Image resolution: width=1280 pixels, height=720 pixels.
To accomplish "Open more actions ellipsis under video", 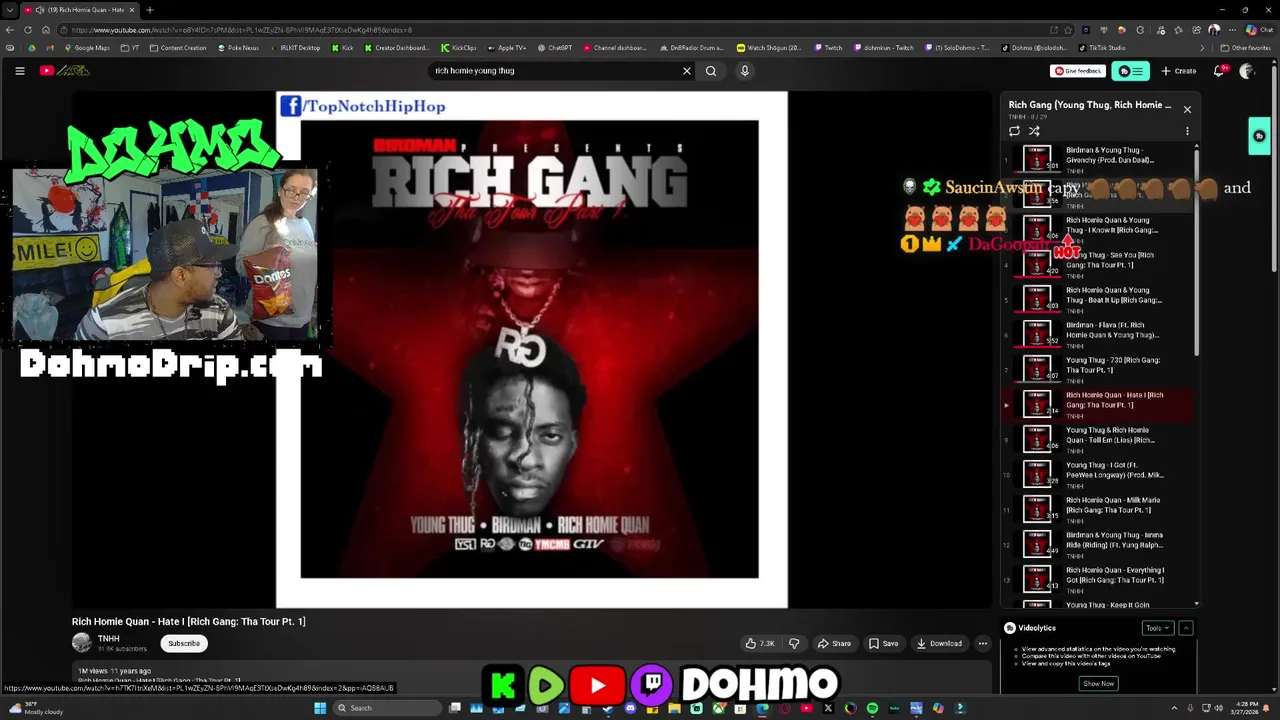I will pyautogui.click(x=983, y=644).
